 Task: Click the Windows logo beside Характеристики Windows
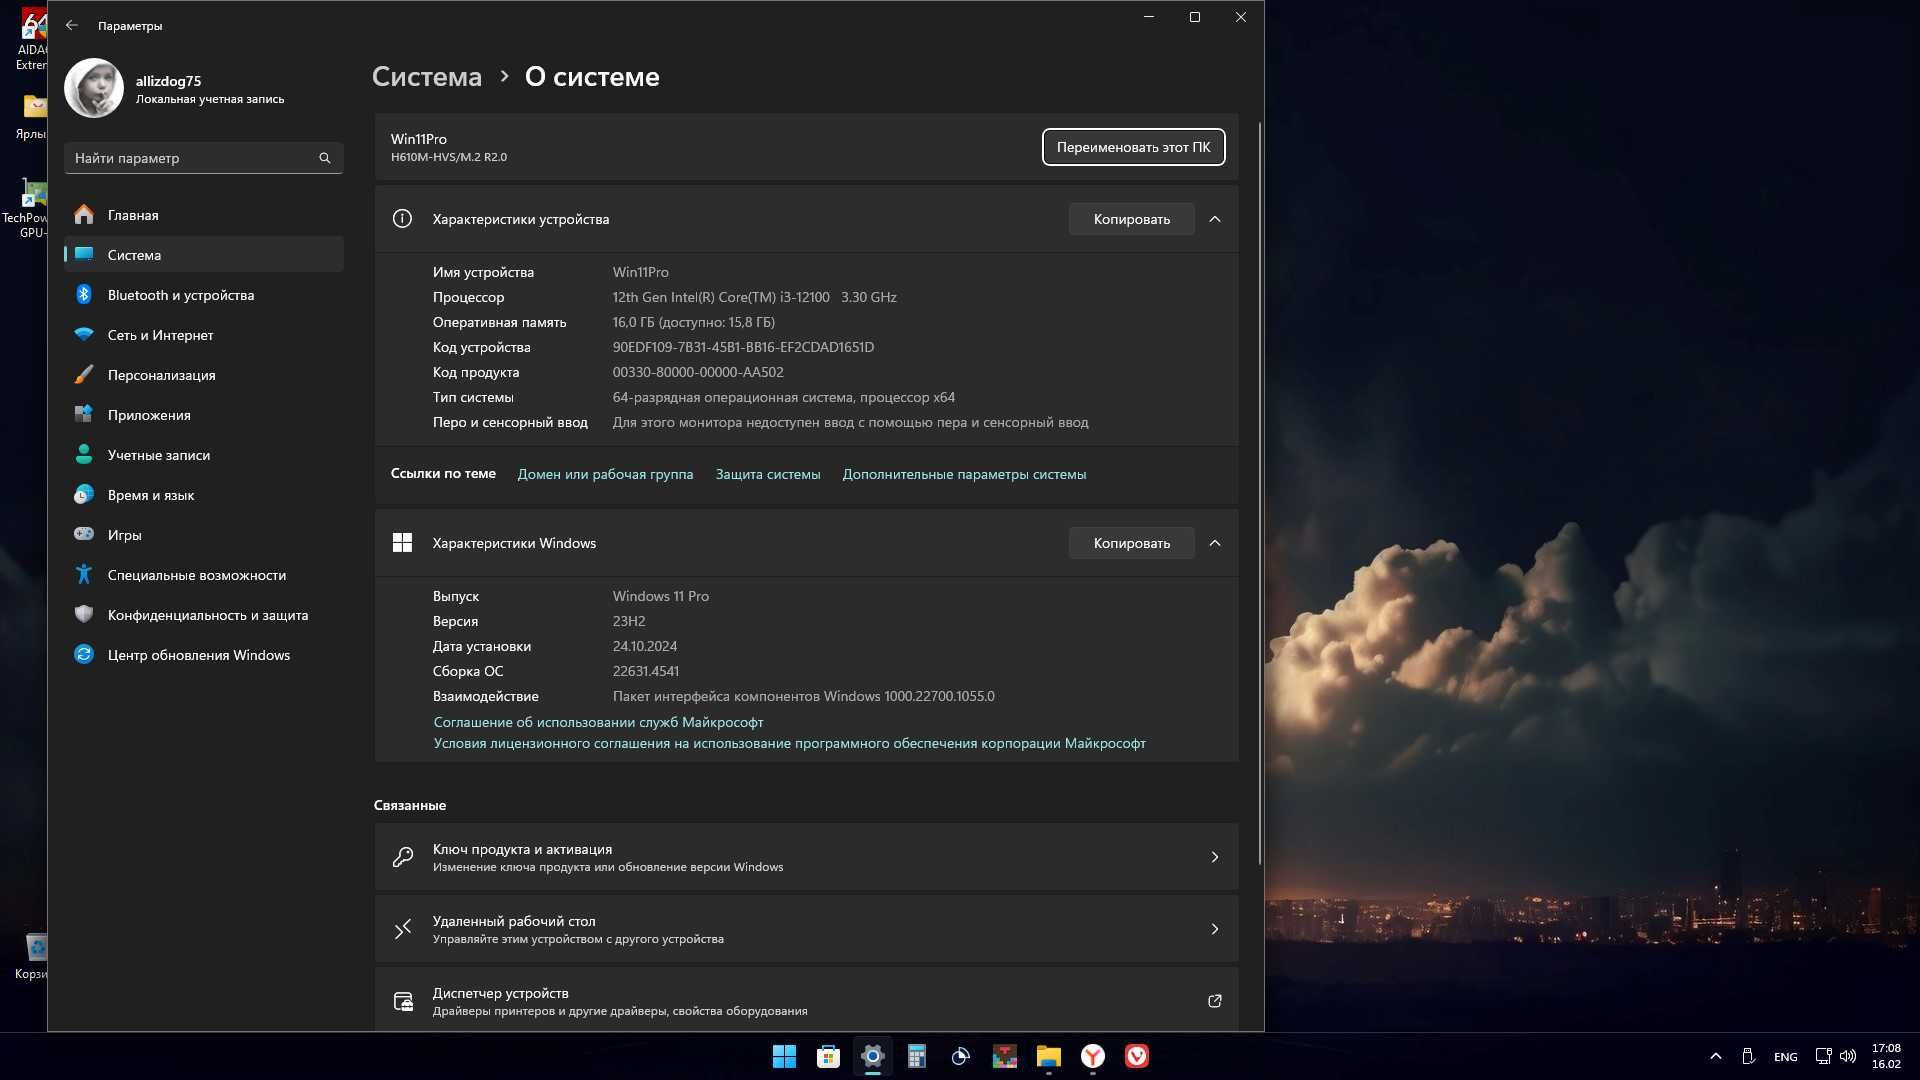(402, 542)
